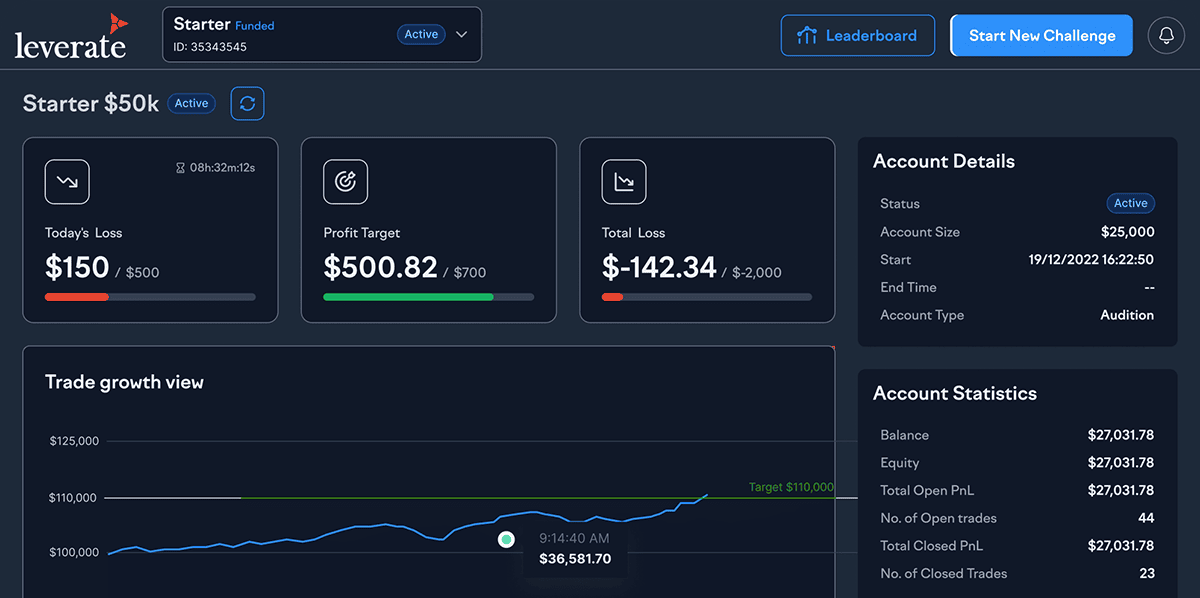The image size is (1200, 598).
Task: Open the notifications bell
Action: click(1166, 35)
